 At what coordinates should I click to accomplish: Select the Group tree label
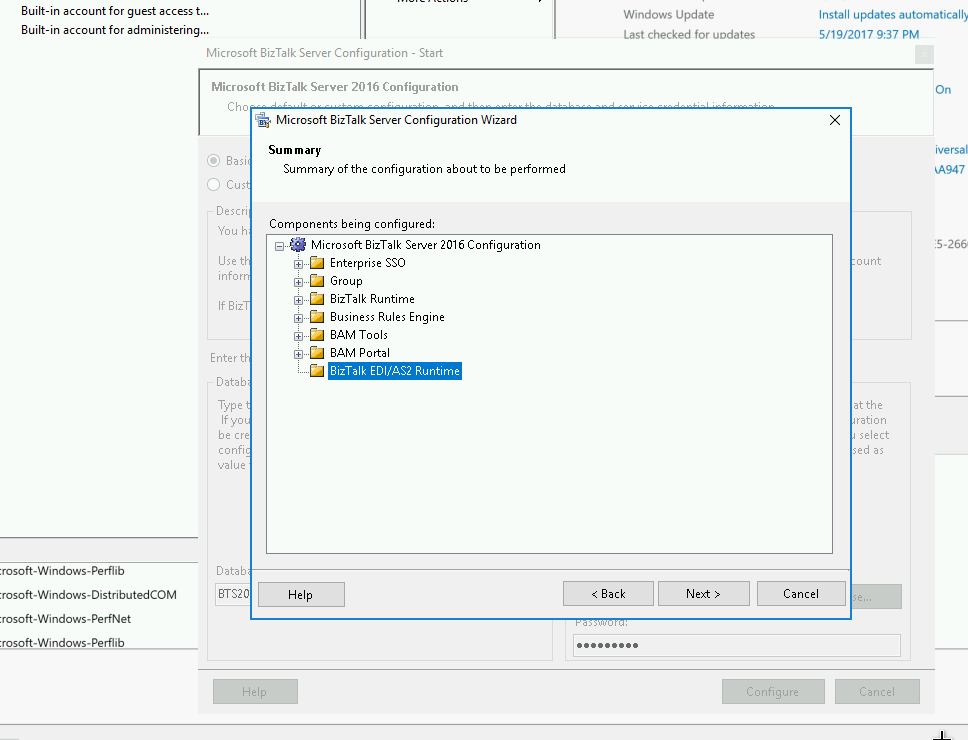point(346,281)
